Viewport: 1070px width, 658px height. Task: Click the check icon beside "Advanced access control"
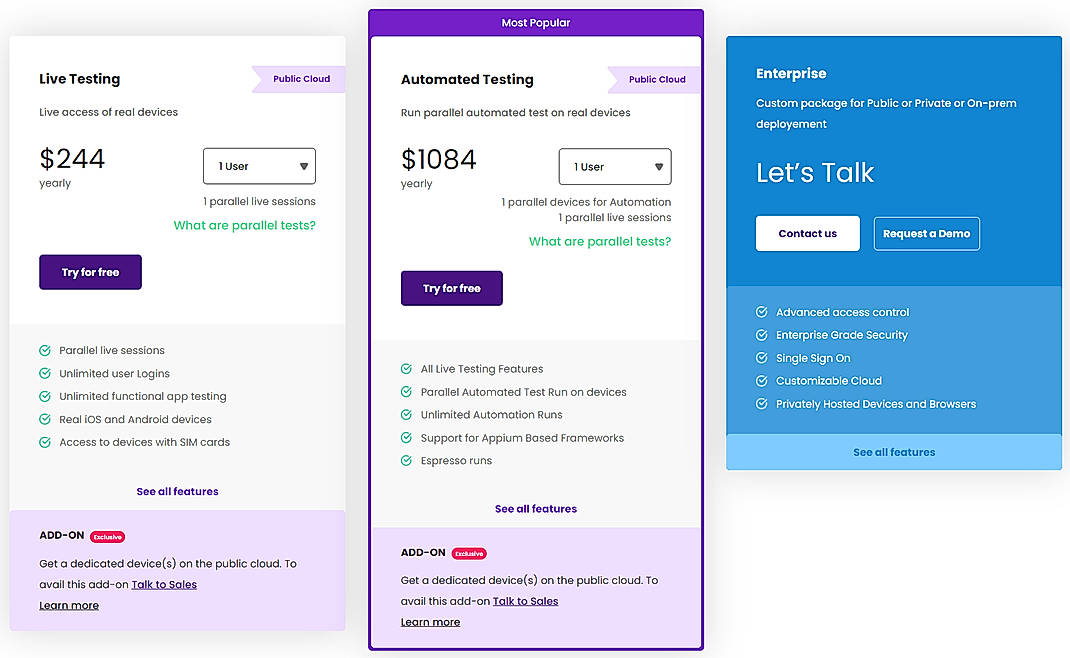(761, 311)
